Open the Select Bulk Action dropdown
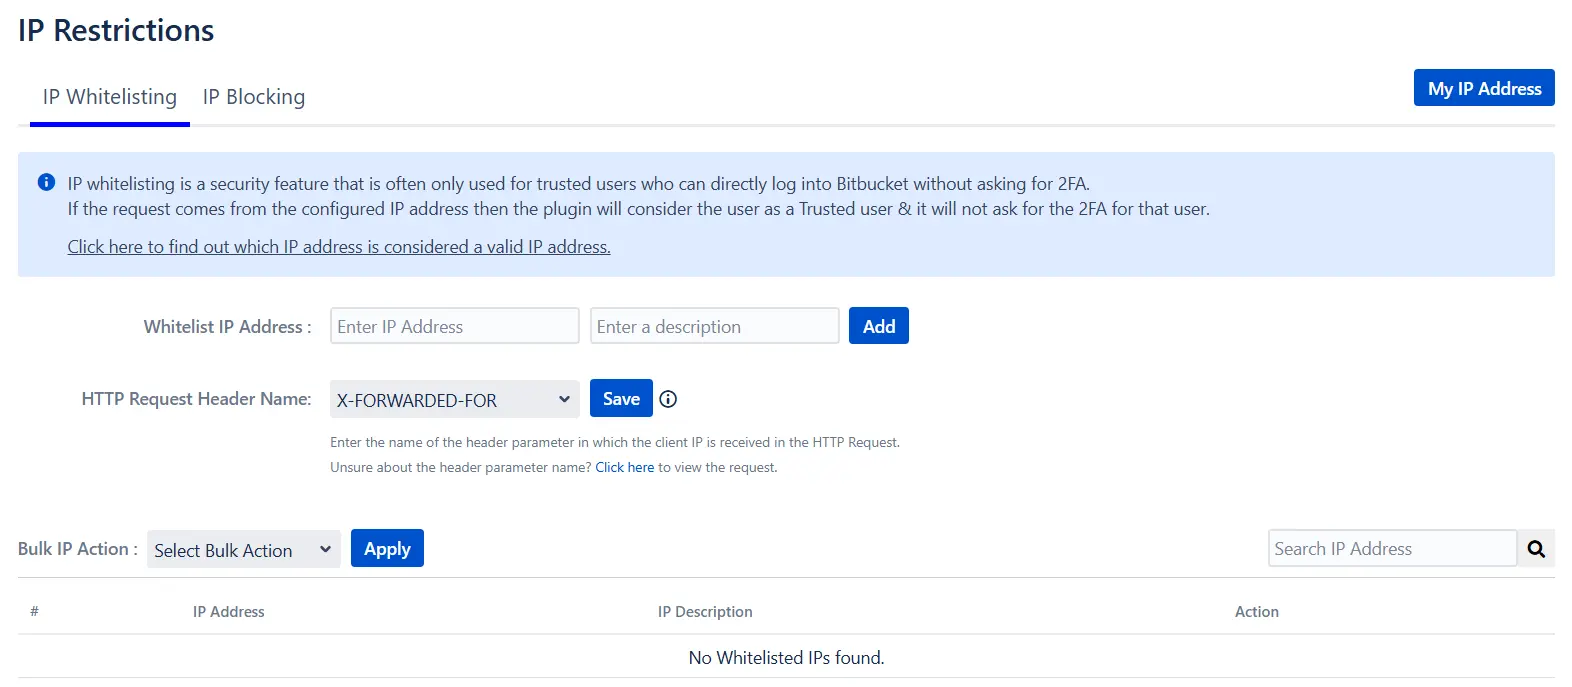 242,549
